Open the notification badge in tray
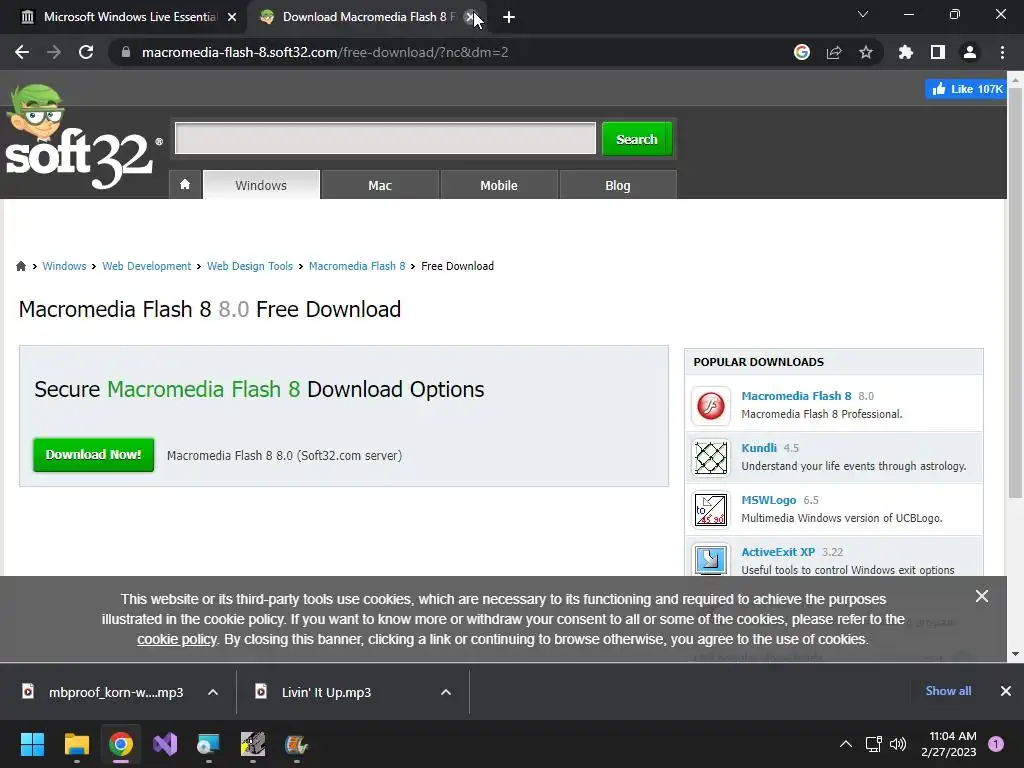1024x768 pixels. (x=996, y=744)
